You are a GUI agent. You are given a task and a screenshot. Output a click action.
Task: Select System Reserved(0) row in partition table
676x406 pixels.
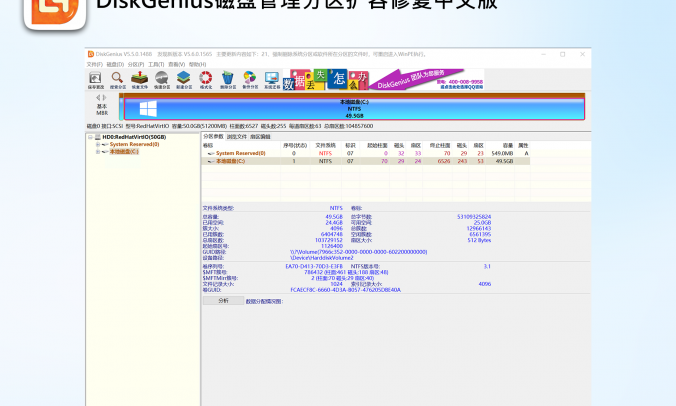(366, 153)
